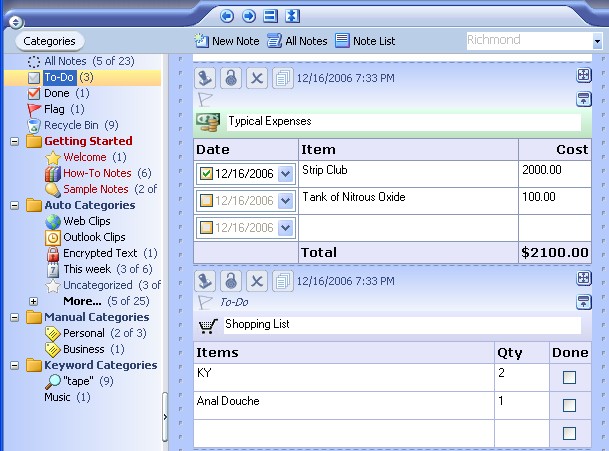Toggle the 12/16/2006 date checkbox for Strip Club
Viewport: 609px width, 451px height.
(x=206, y=174)
